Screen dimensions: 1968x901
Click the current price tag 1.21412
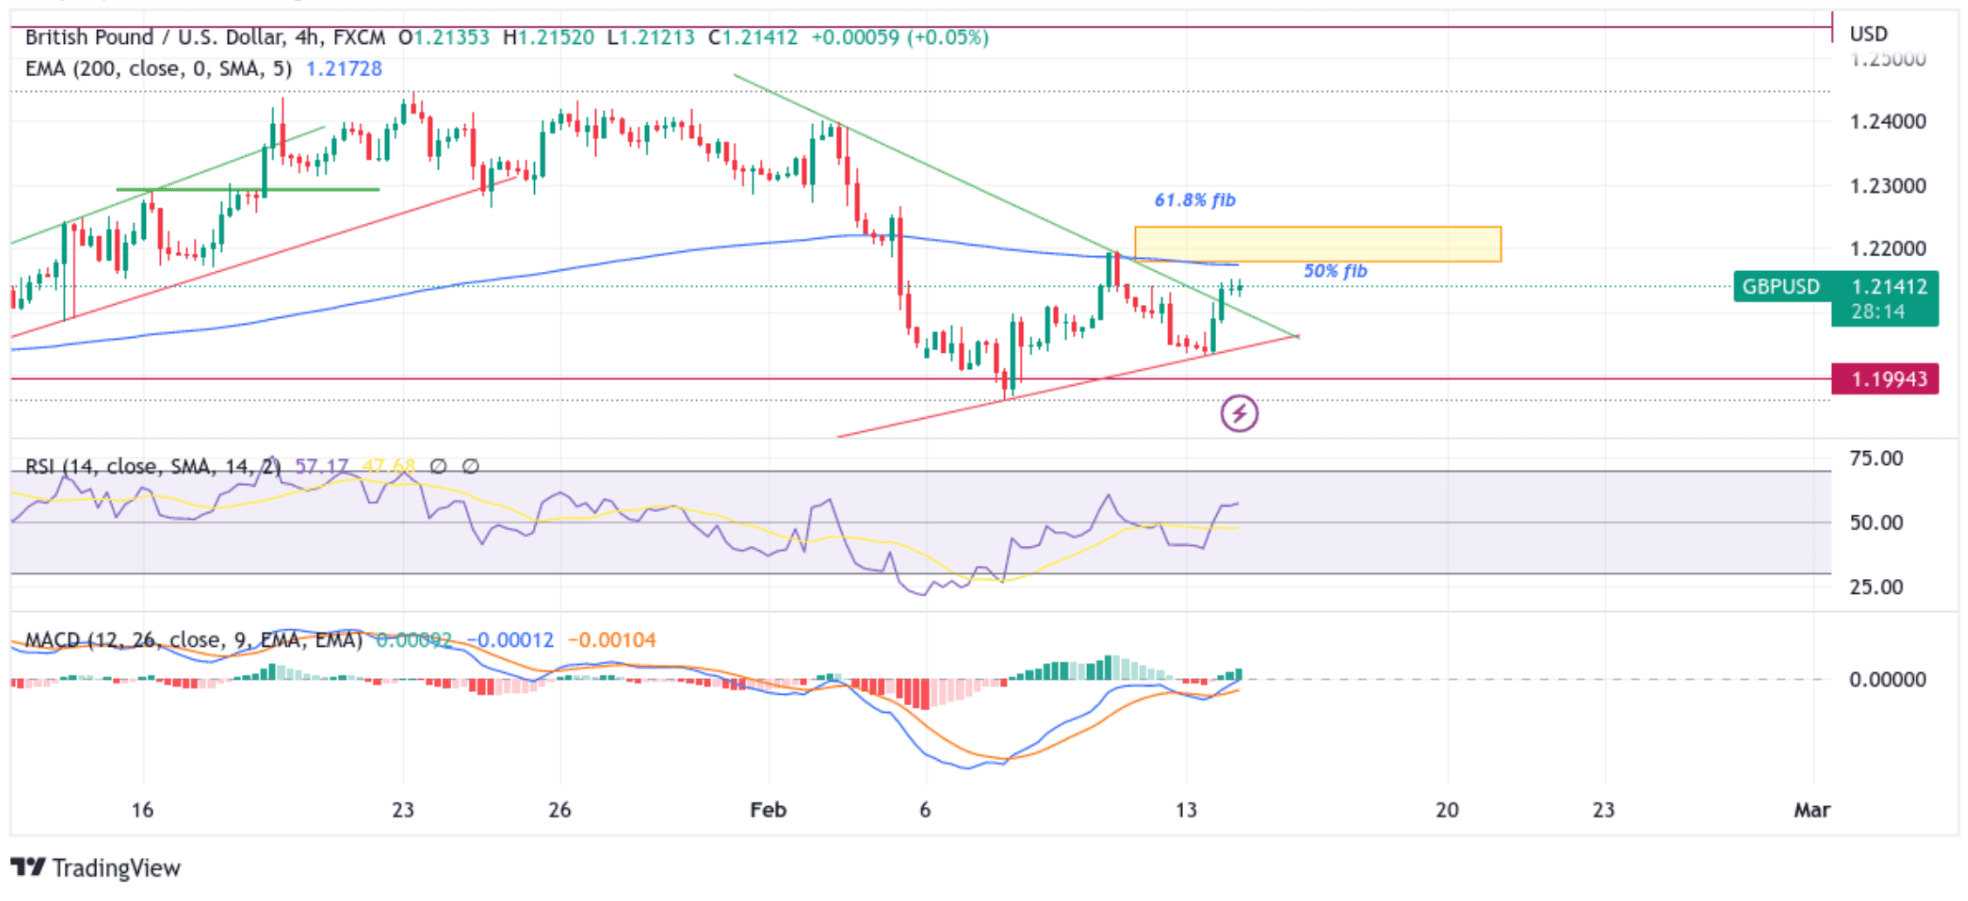(x=1889, y=286)
